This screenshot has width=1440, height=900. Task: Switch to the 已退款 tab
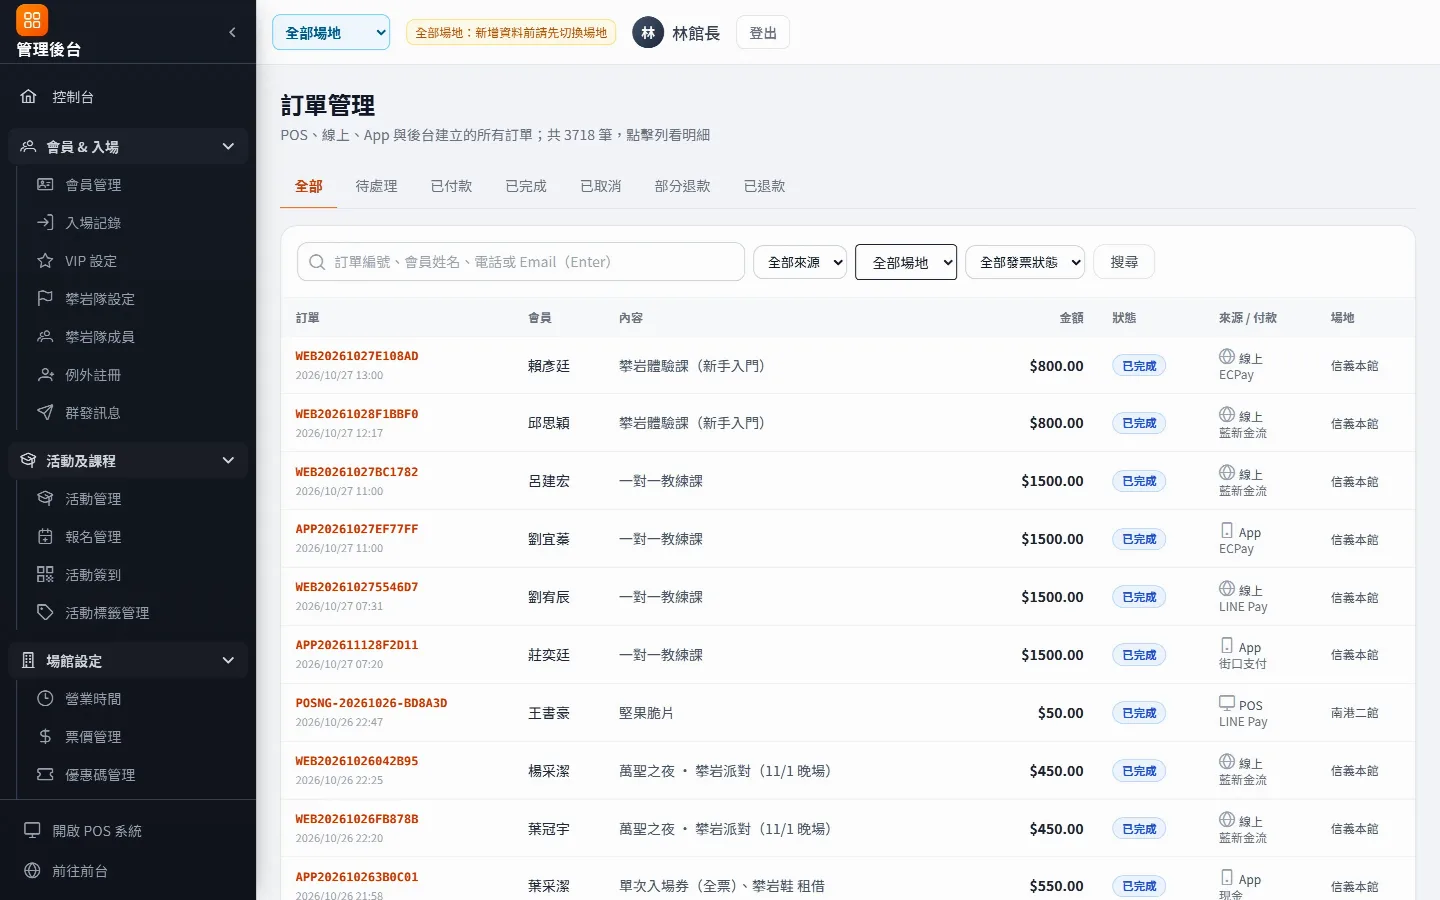(764, 186)
